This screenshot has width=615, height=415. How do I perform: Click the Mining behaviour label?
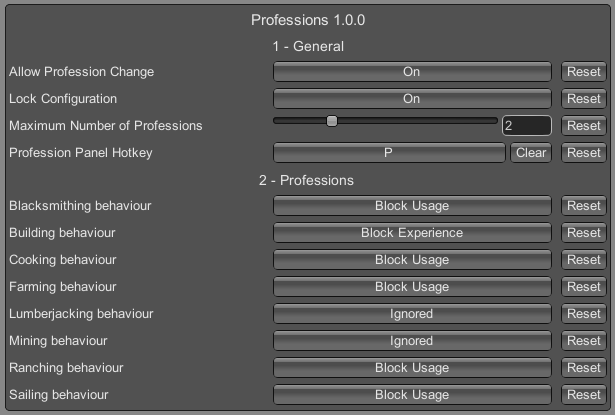pyautogui.click(x=58, y=341)
